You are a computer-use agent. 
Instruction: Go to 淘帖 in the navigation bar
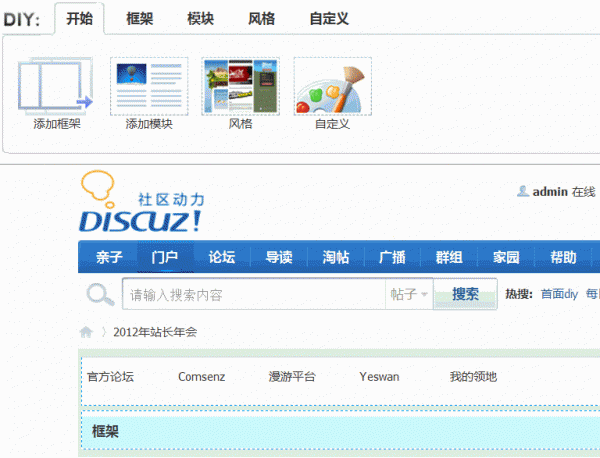[335, 257]
